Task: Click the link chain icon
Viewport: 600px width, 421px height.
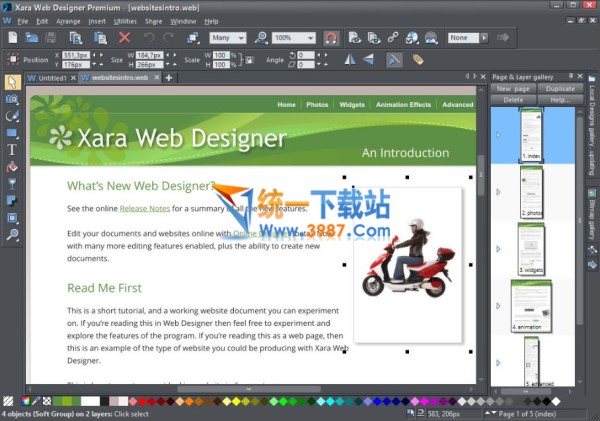Action: pos(393,38)
